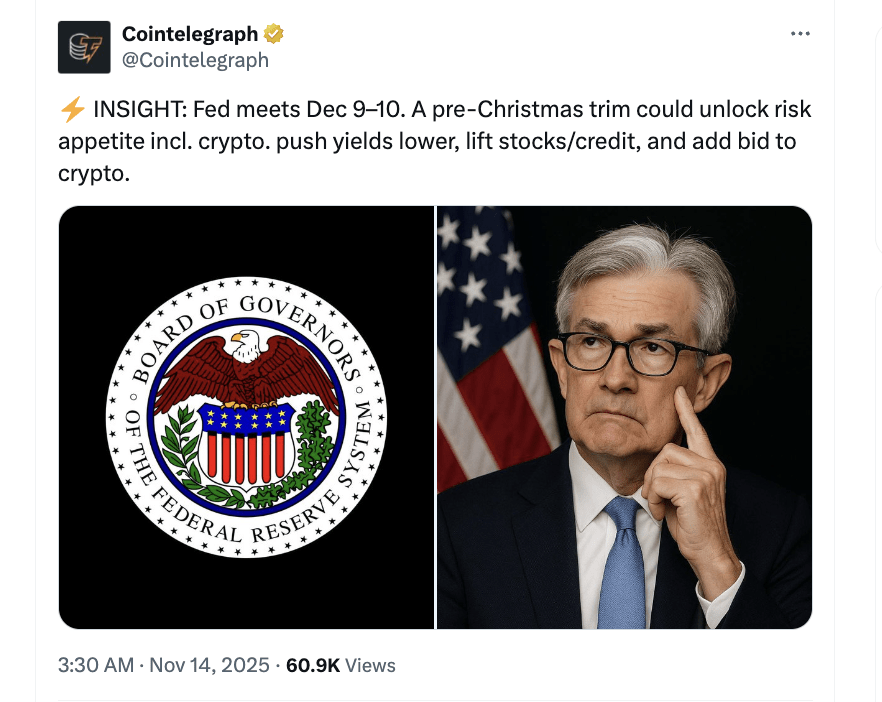
Task: Click the Nov 14, 2025 date text
Action: coord(210,664)
